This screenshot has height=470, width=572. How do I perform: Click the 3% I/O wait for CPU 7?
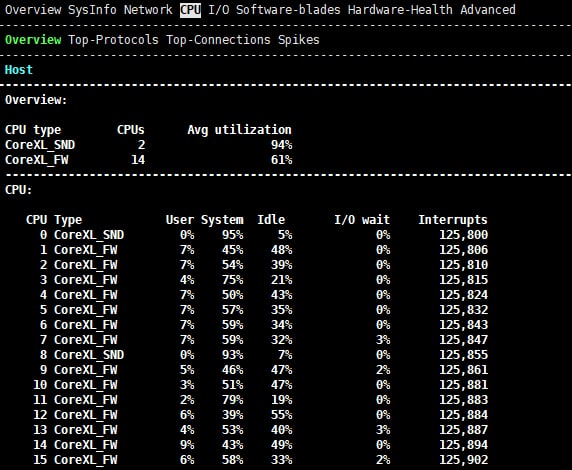click(383, 339)
